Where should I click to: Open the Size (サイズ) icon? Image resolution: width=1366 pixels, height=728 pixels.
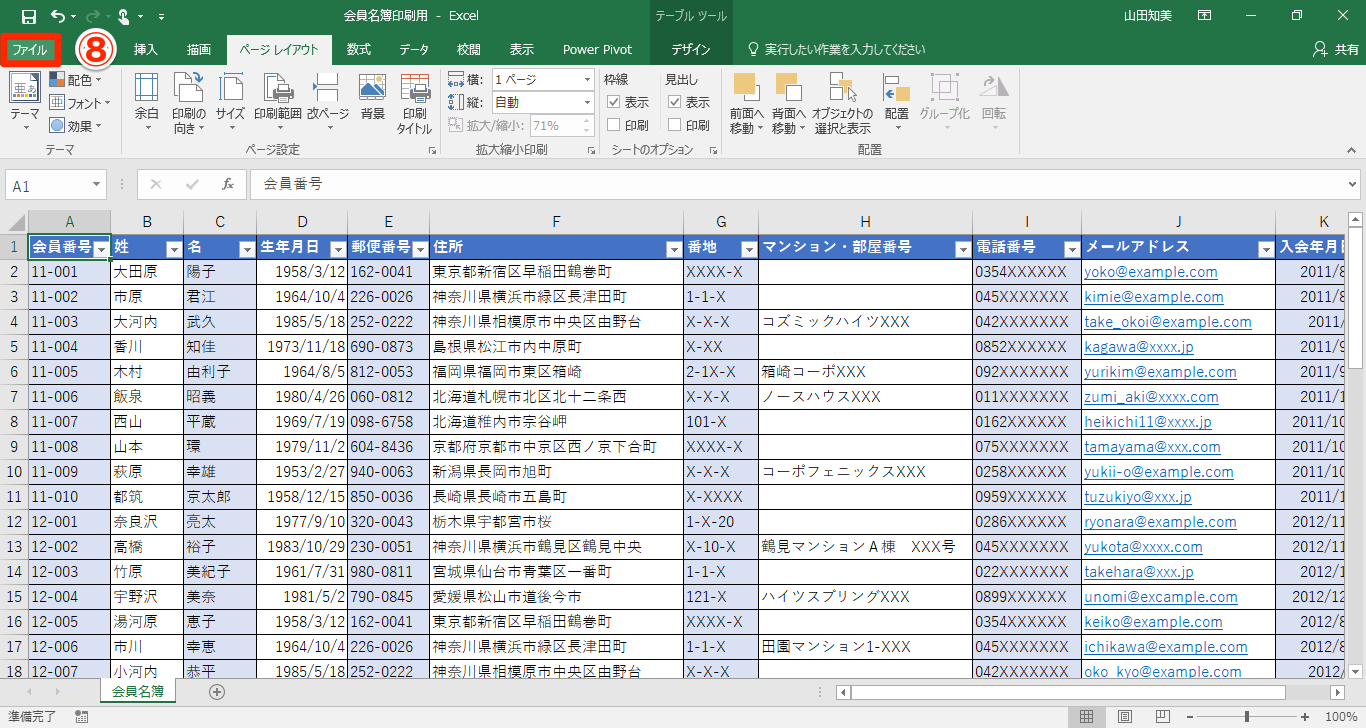(x=231, y=87)
